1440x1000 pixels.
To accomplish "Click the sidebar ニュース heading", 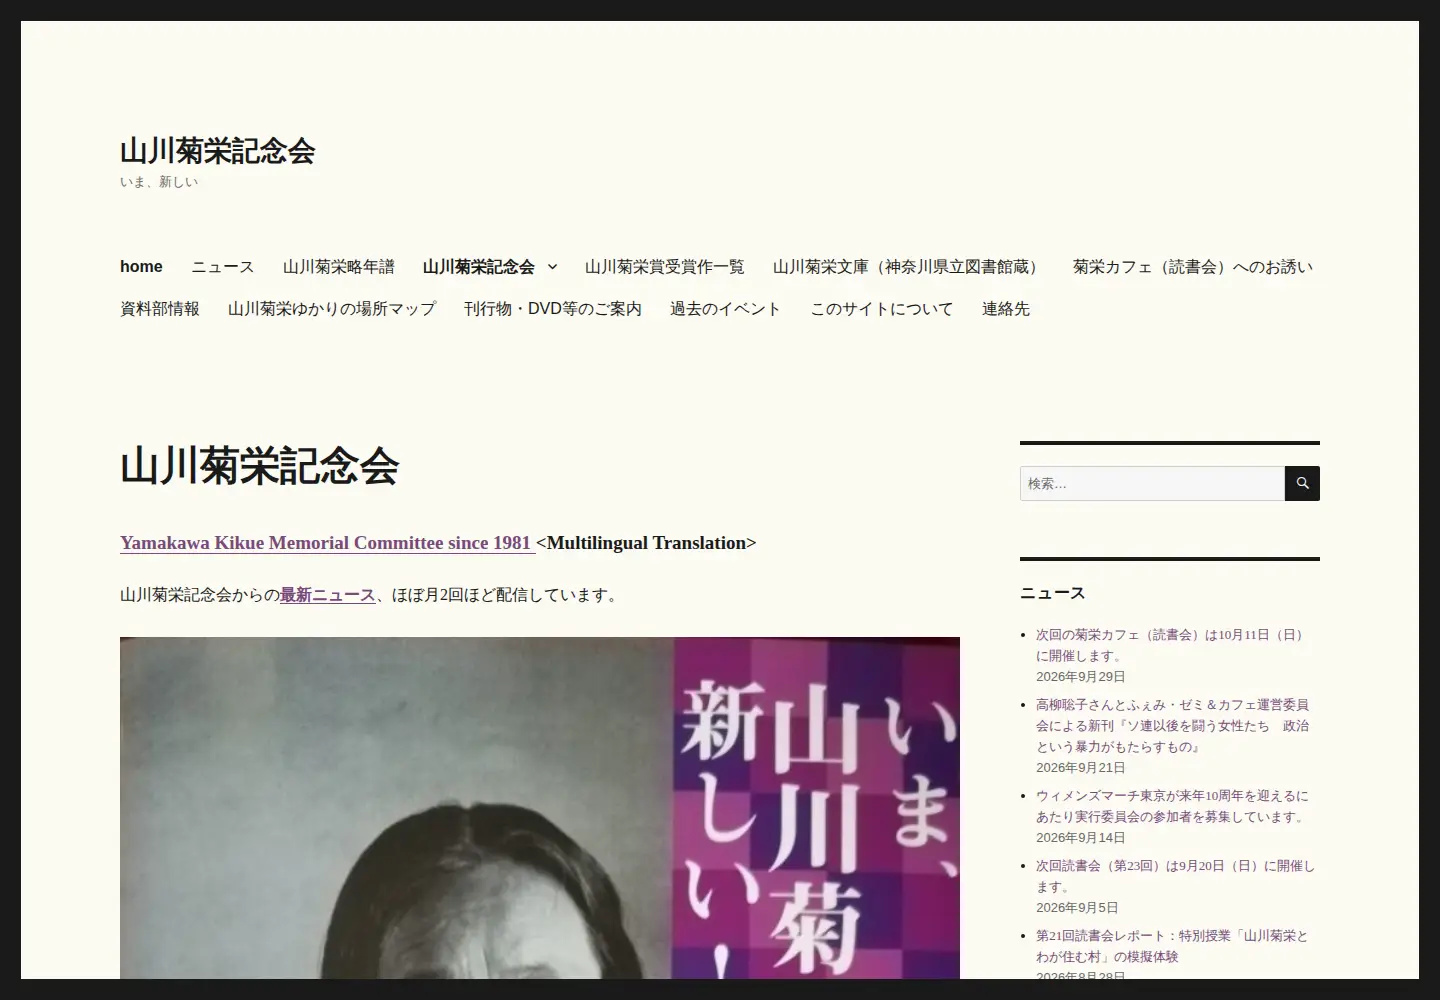I will click(1052, 593).
